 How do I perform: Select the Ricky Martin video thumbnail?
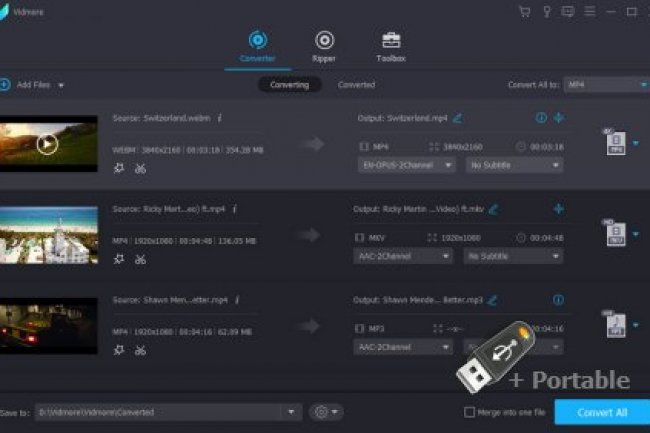[x=49, y=235]
